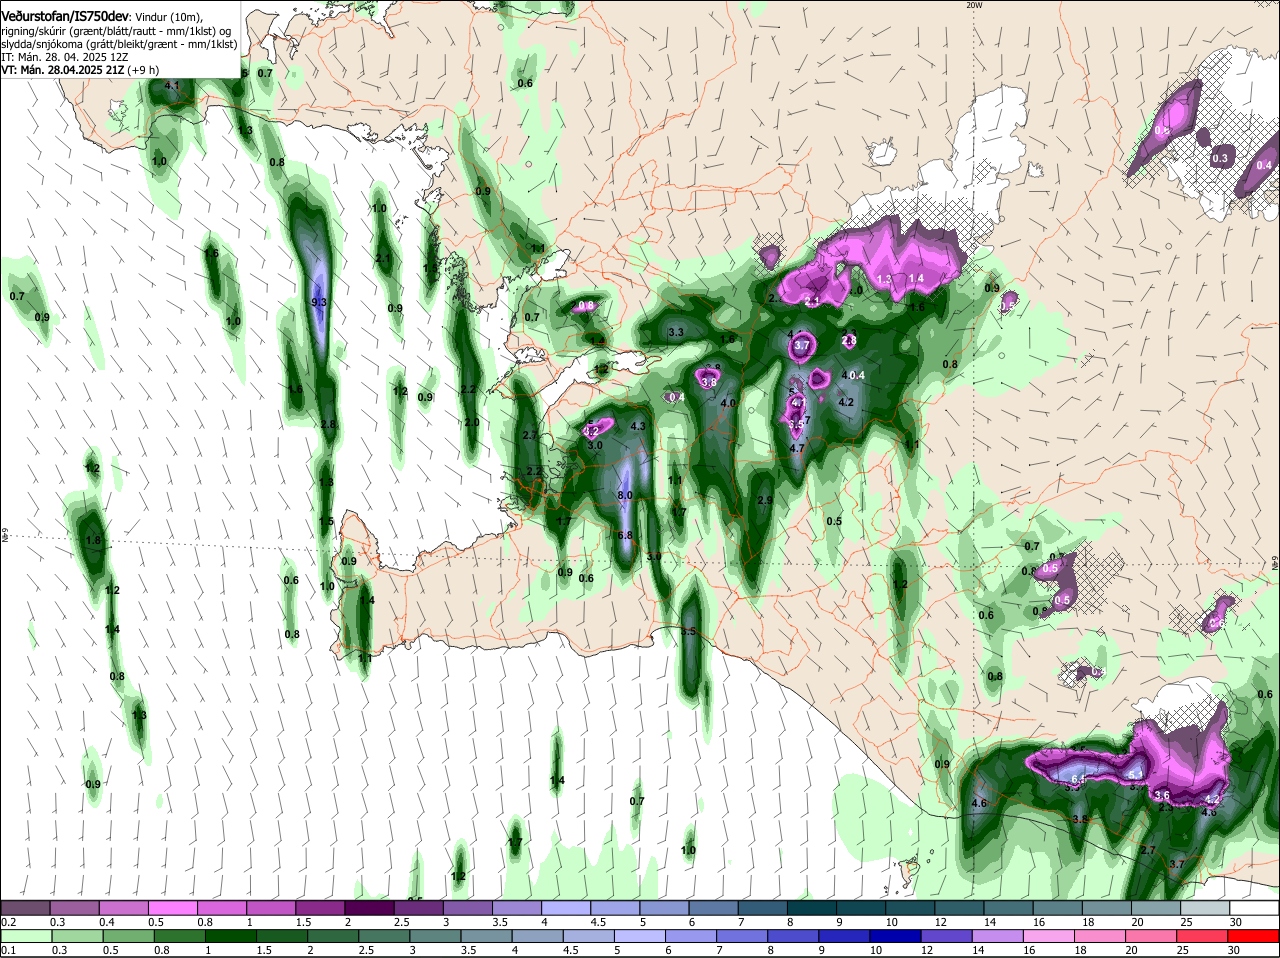The width and height of the screenshot is (1280, 958).
Task: Select the dark purple swatch starting at 2, upper legend
Action: (369, 908)
